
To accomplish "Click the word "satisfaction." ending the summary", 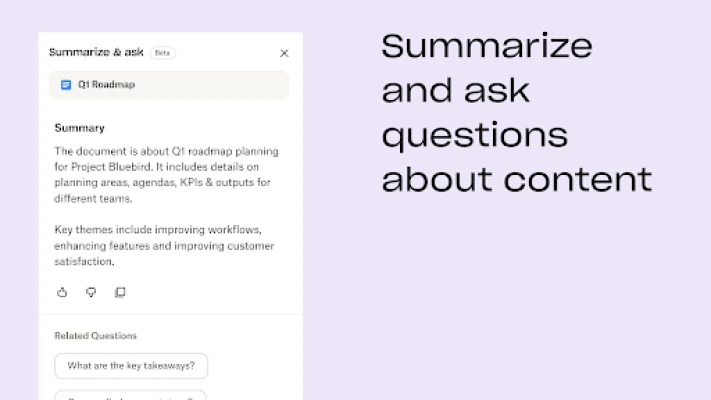I will 84,262.
